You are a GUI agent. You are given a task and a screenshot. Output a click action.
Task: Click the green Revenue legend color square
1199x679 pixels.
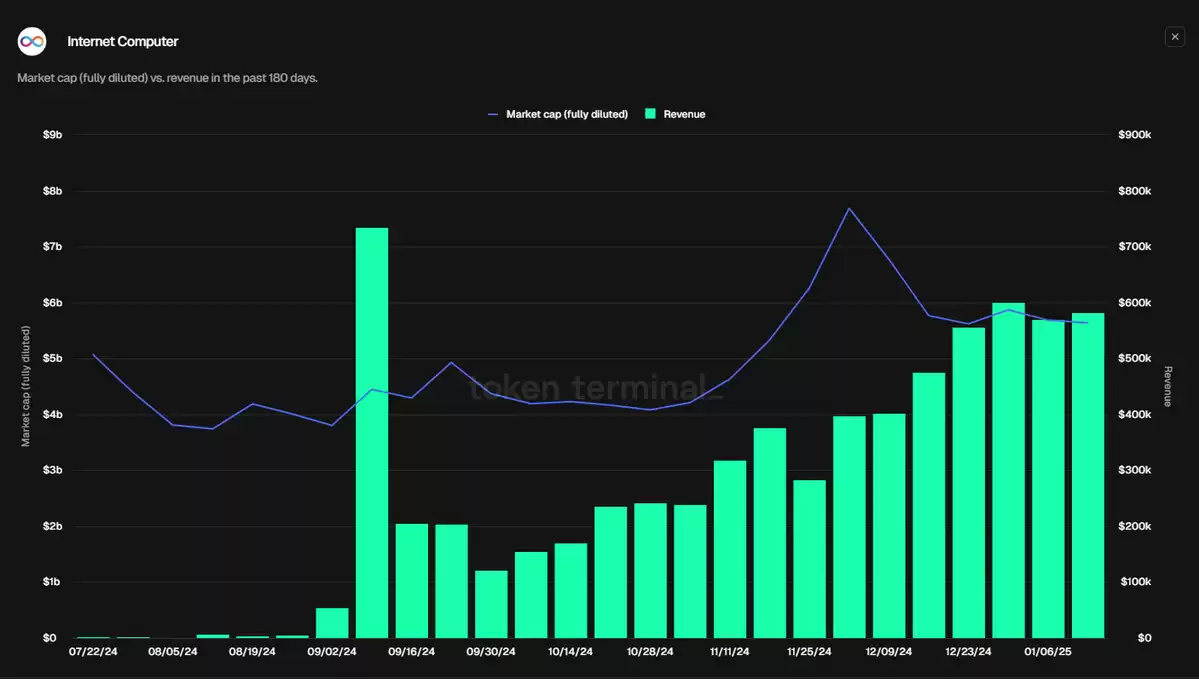[650, 114]
